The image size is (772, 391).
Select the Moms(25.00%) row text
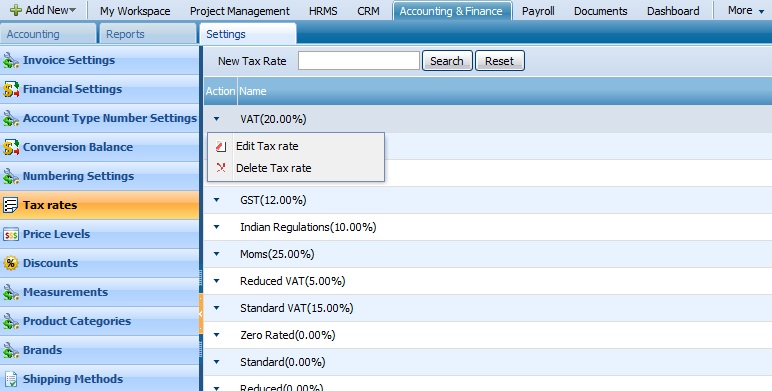coord(277,254)
